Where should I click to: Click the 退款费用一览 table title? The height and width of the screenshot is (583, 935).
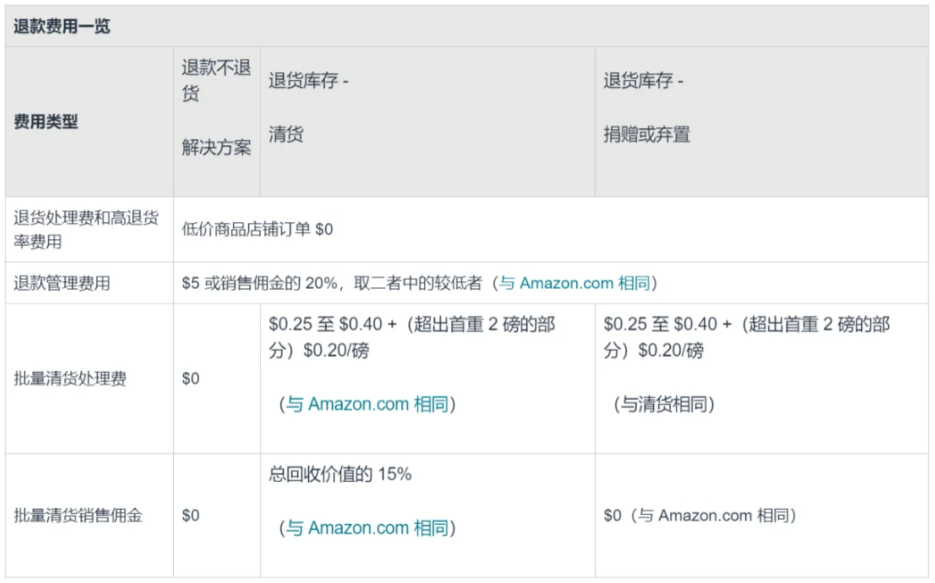[62, 27]
